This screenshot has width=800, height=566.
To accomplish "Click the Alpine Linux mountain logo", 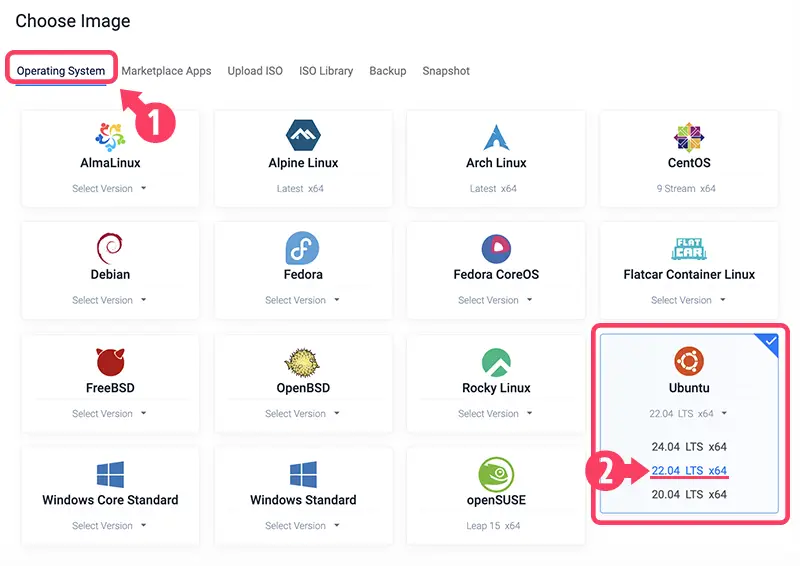I will click(303, 135).
